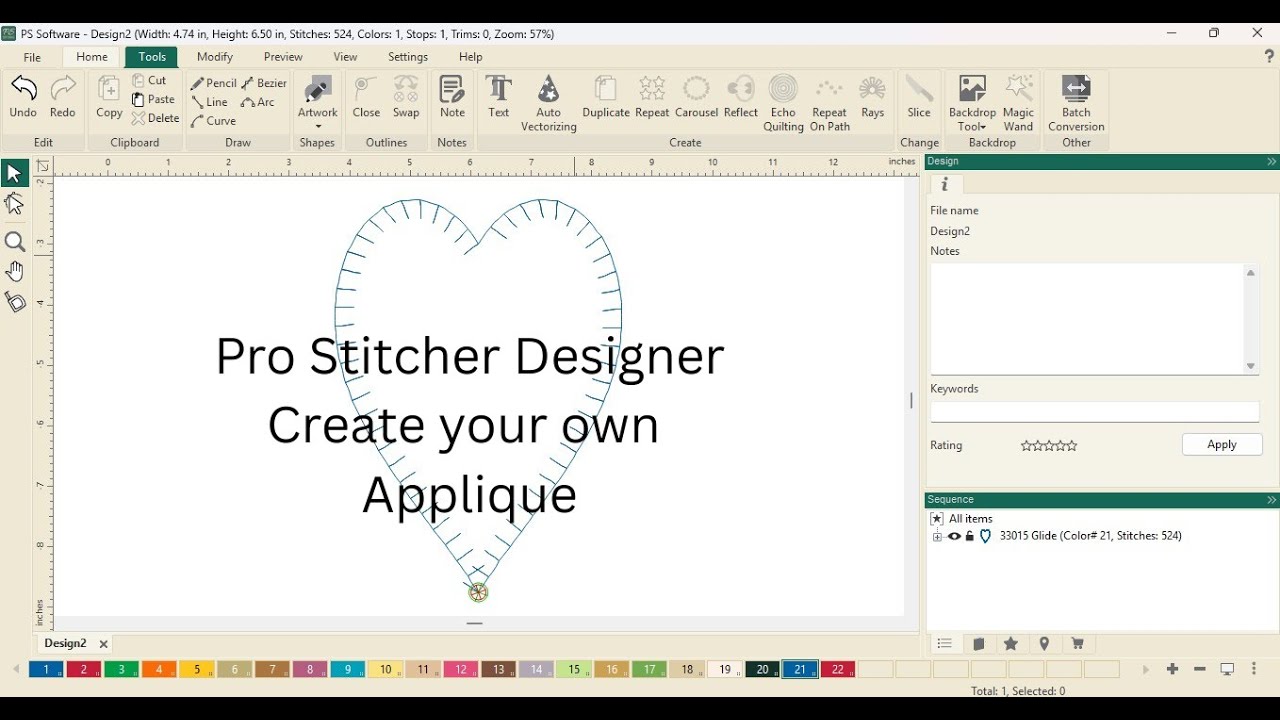
Task: Select the Pan hand tool
Action: [14, 272]
